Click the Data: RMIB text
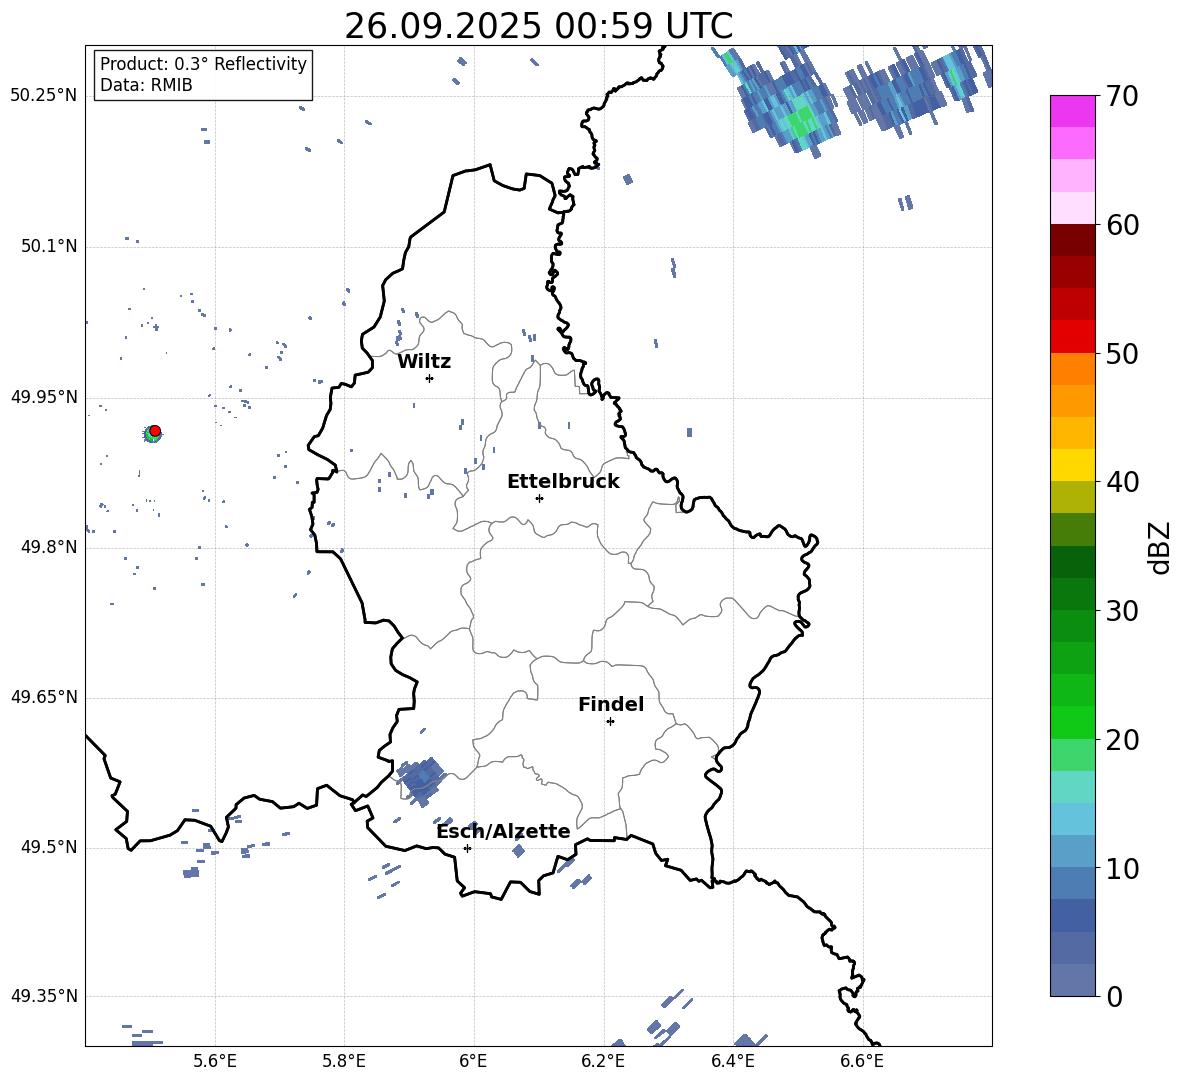This screenshot has width=1184, height=1081. tap(146, 85)
